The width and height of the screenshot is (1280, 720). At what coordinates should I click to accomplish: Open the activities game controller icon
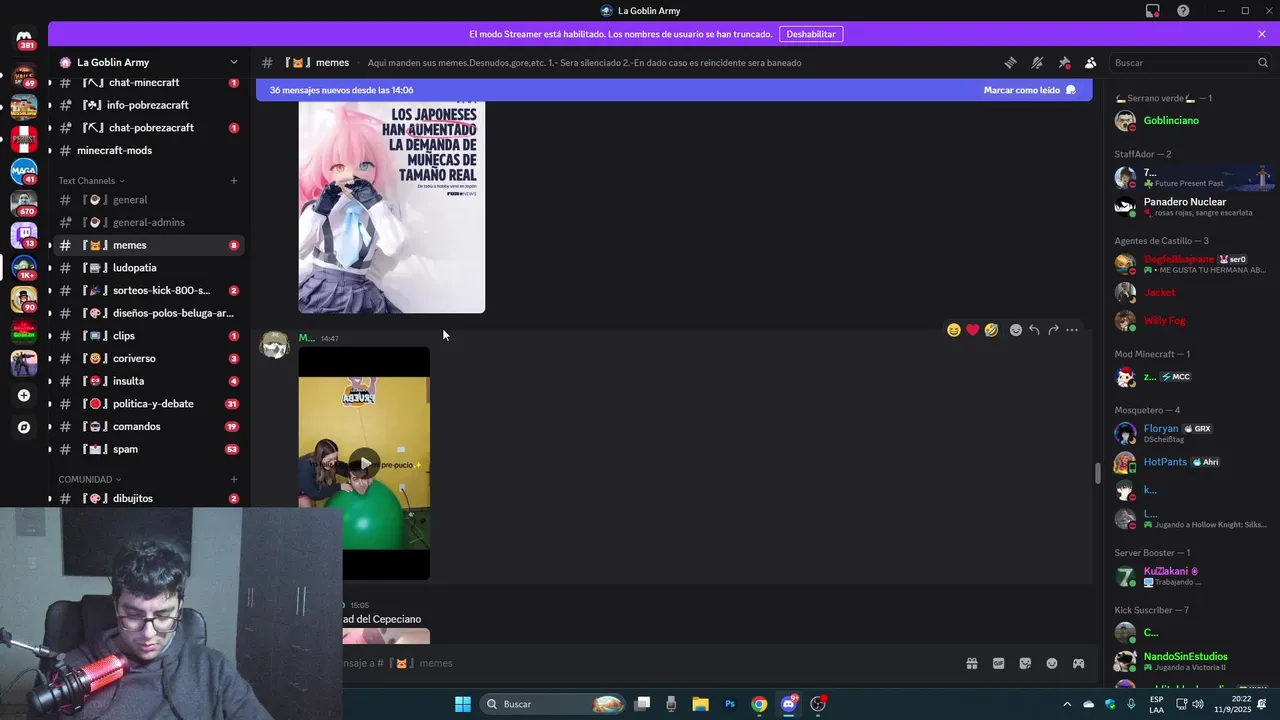coord(1079,663)
